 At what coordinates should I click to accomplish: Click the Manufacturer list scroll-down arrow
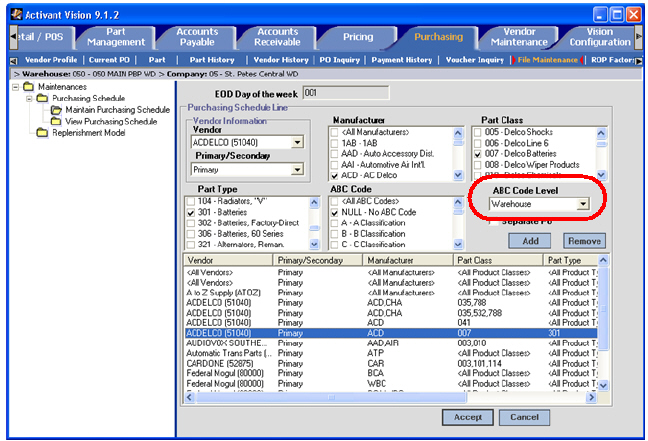458,175
